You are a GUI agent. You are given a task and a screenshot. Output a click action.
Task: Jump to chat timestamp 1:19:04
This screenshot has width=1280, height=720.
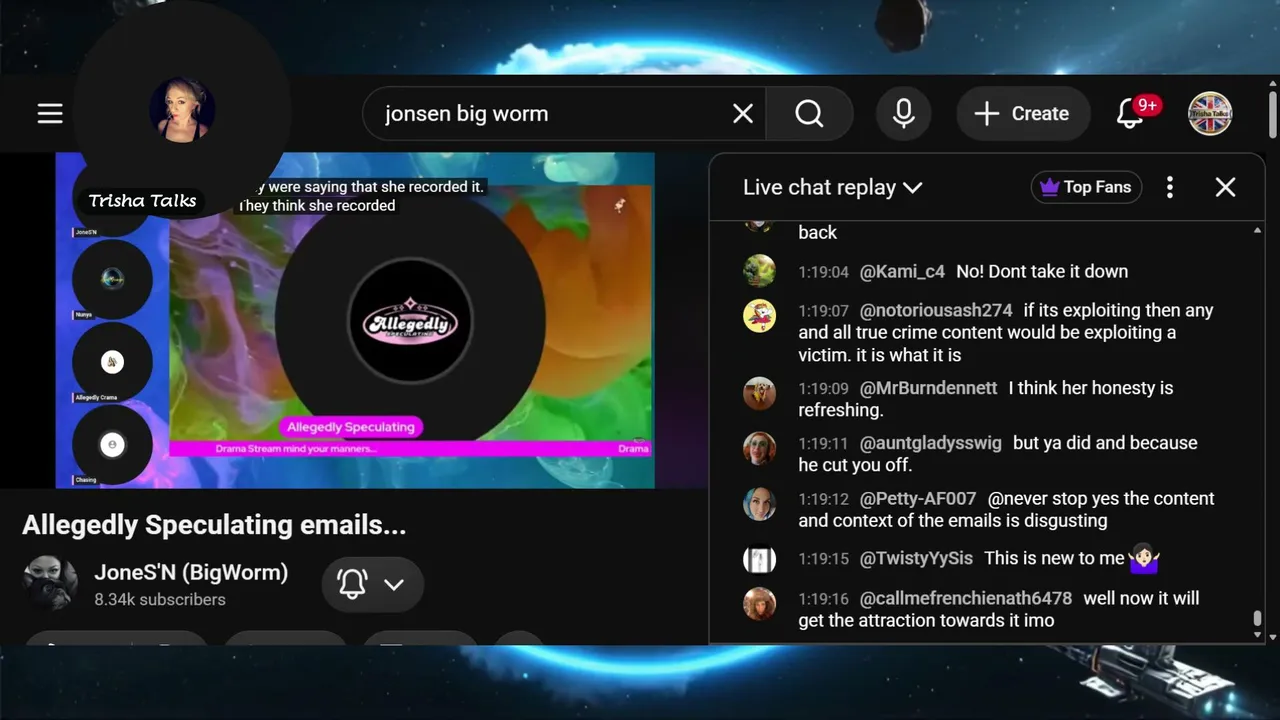pos(823,272)
